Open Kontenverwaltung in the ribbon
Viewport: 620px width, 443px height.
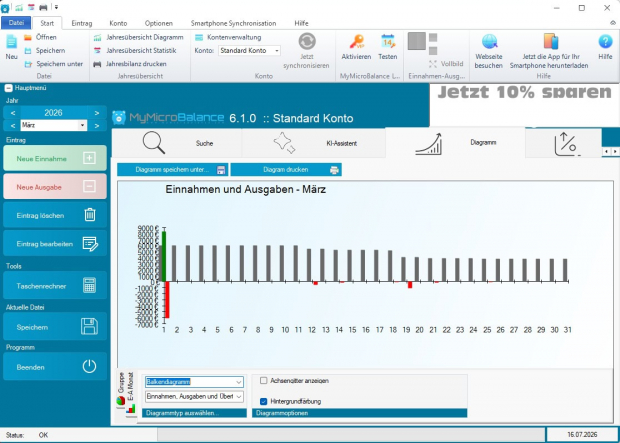(x=228, y=38)
